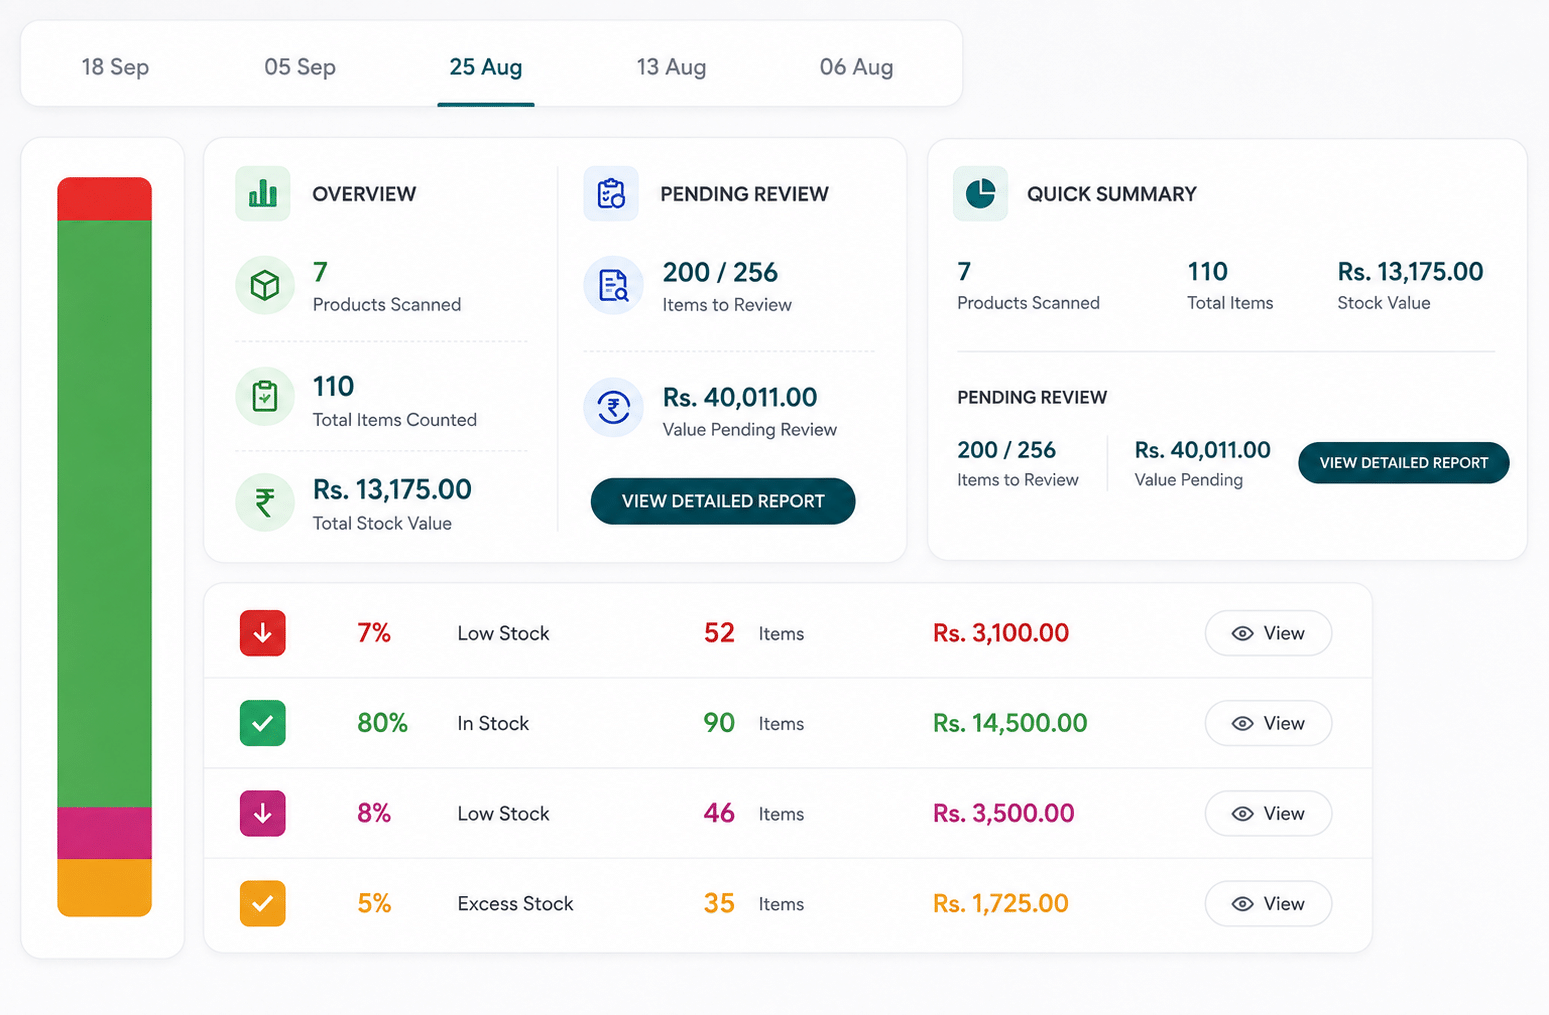Select the 25 Aug tab

[486, 67]
